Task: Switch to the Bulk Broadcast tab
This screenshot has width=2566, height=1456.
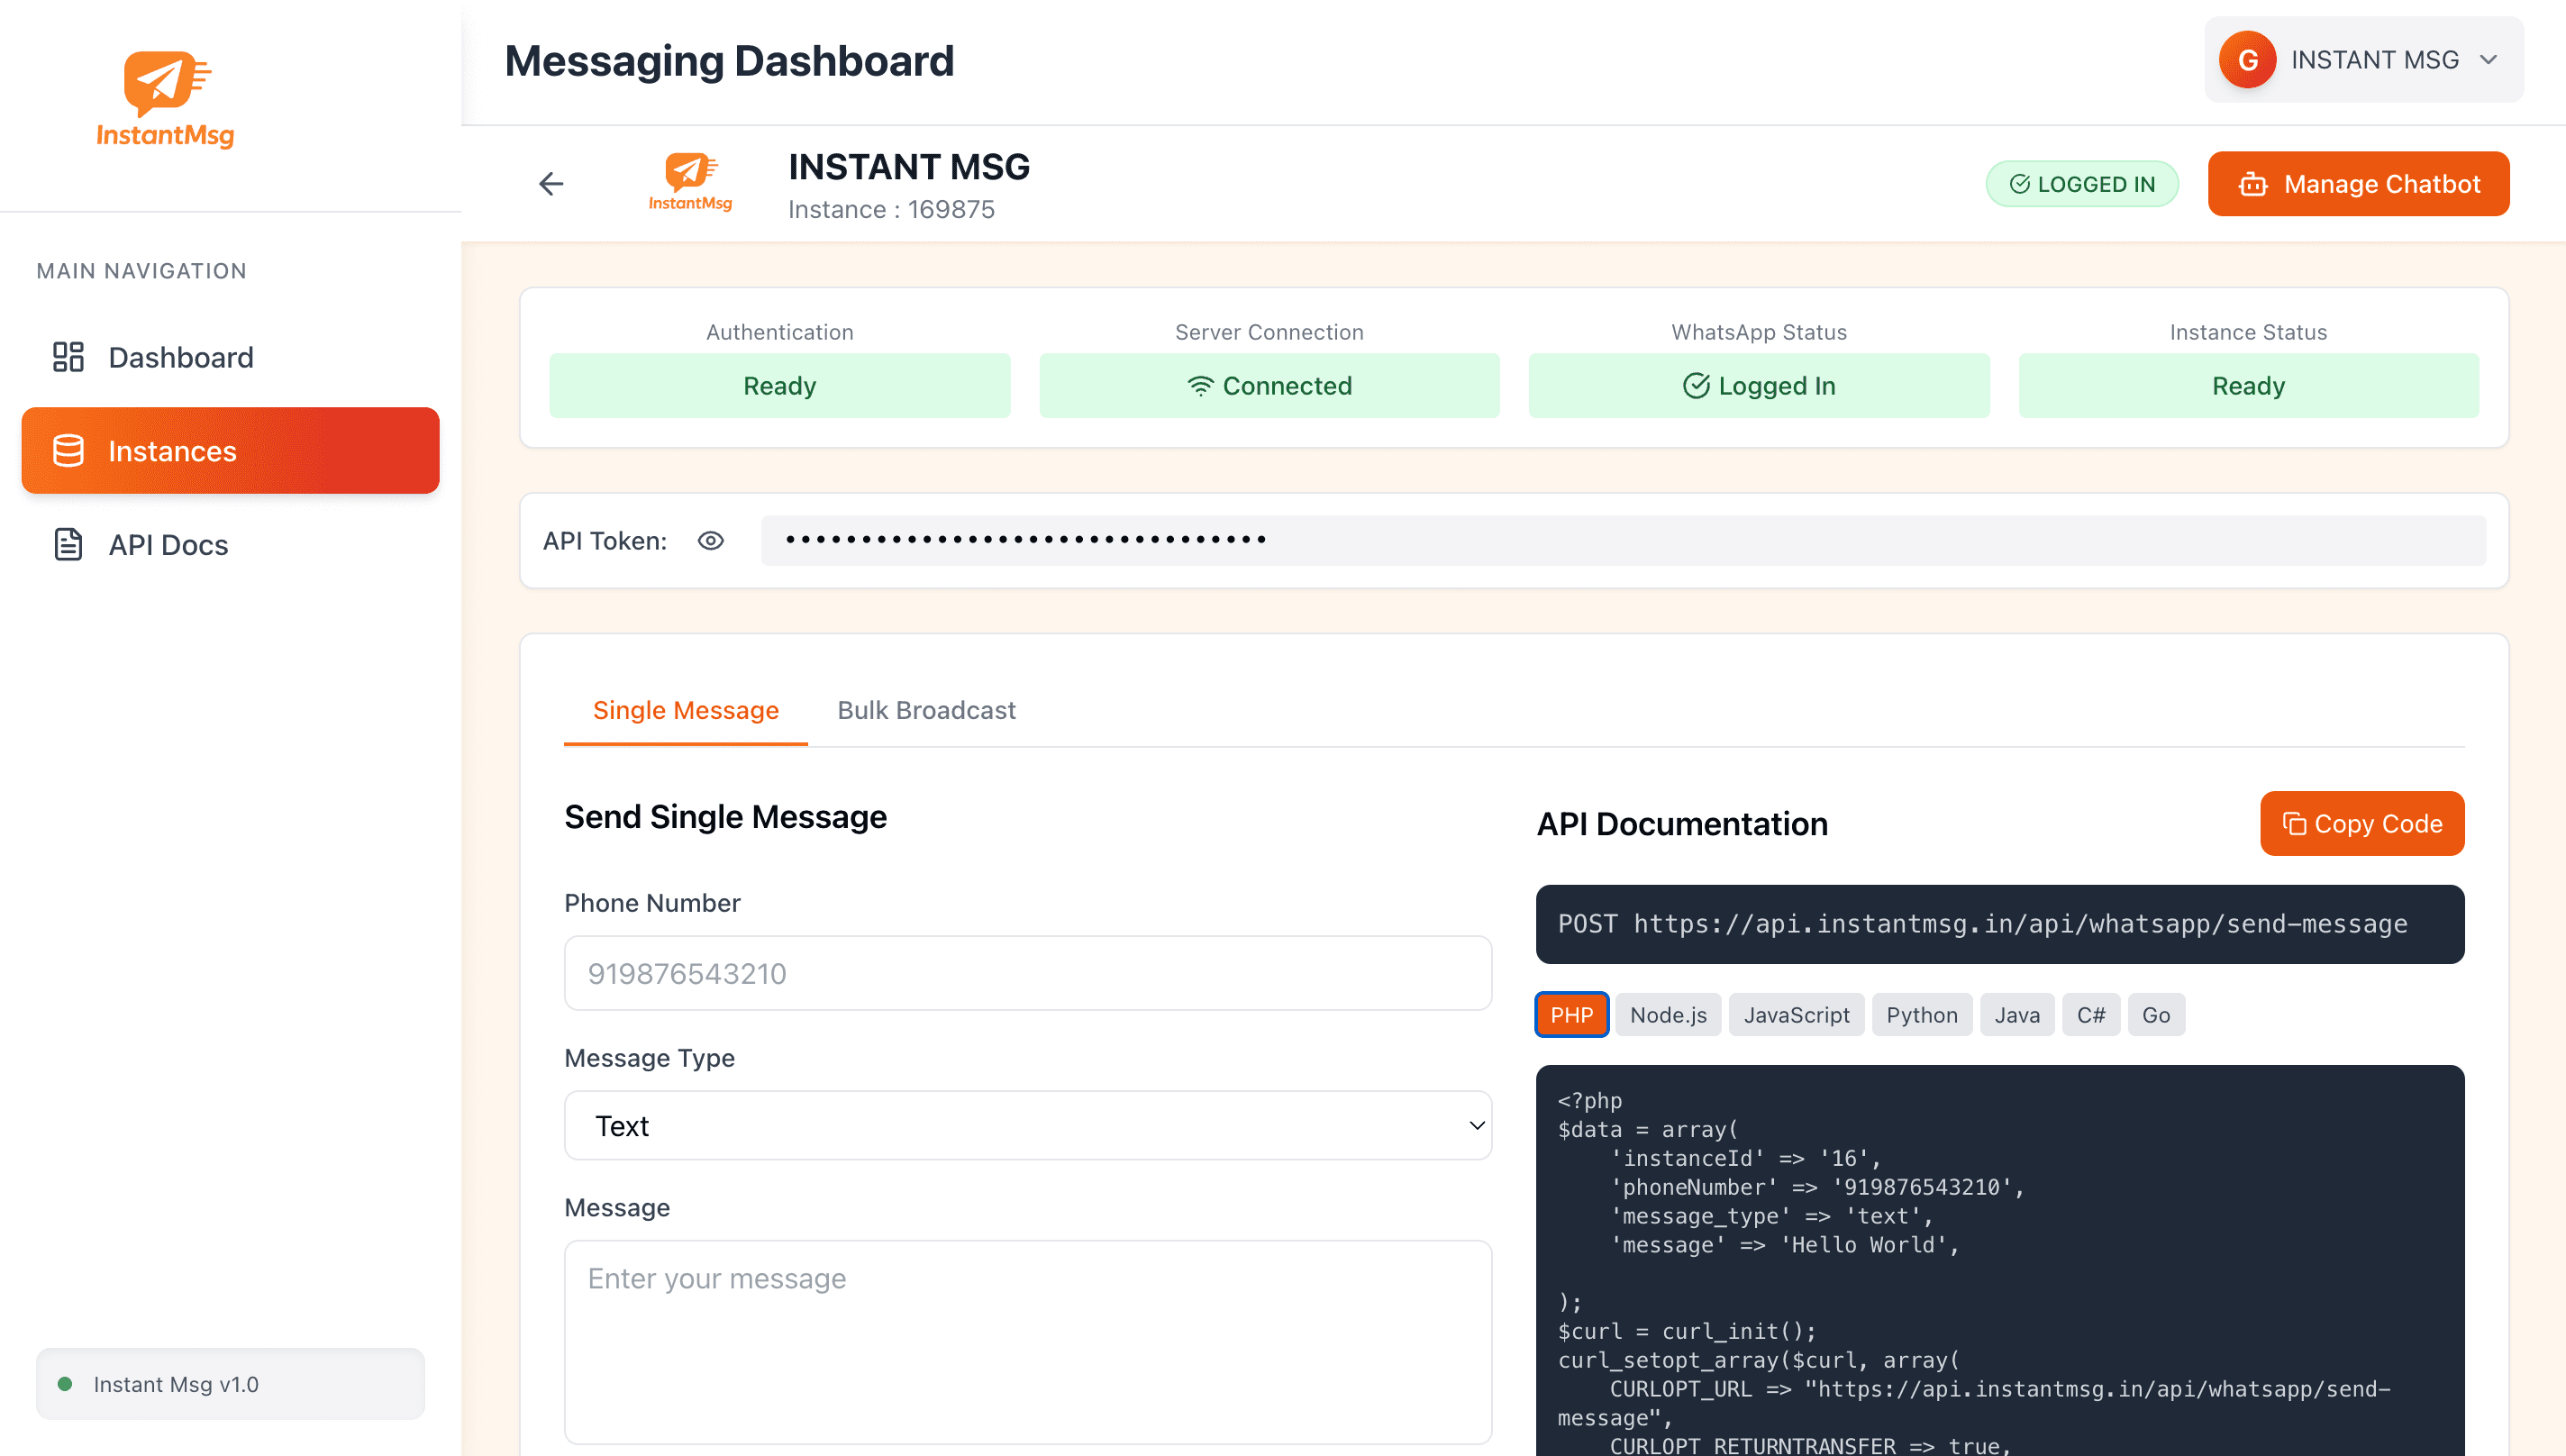Action: (x=926, y=710)
